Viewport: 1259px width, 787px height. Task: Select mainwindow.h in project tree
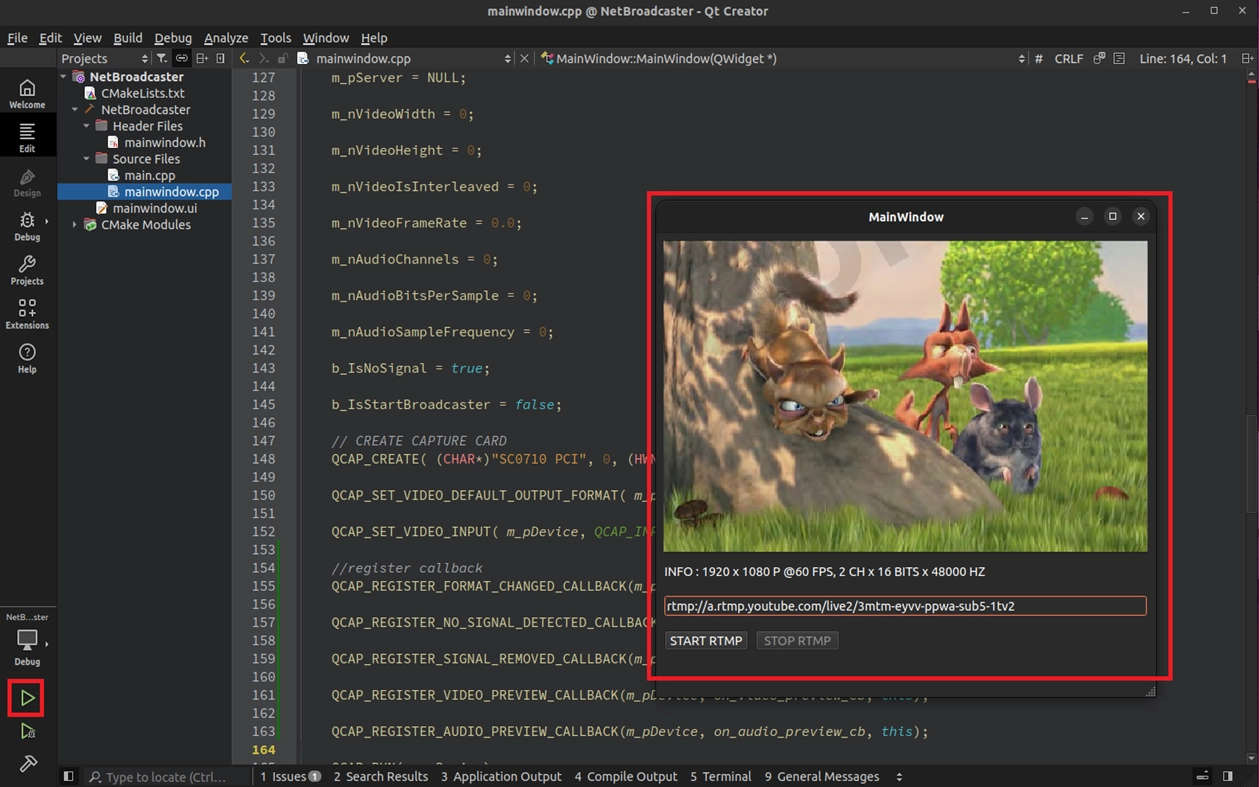click(x=165, y=143)
